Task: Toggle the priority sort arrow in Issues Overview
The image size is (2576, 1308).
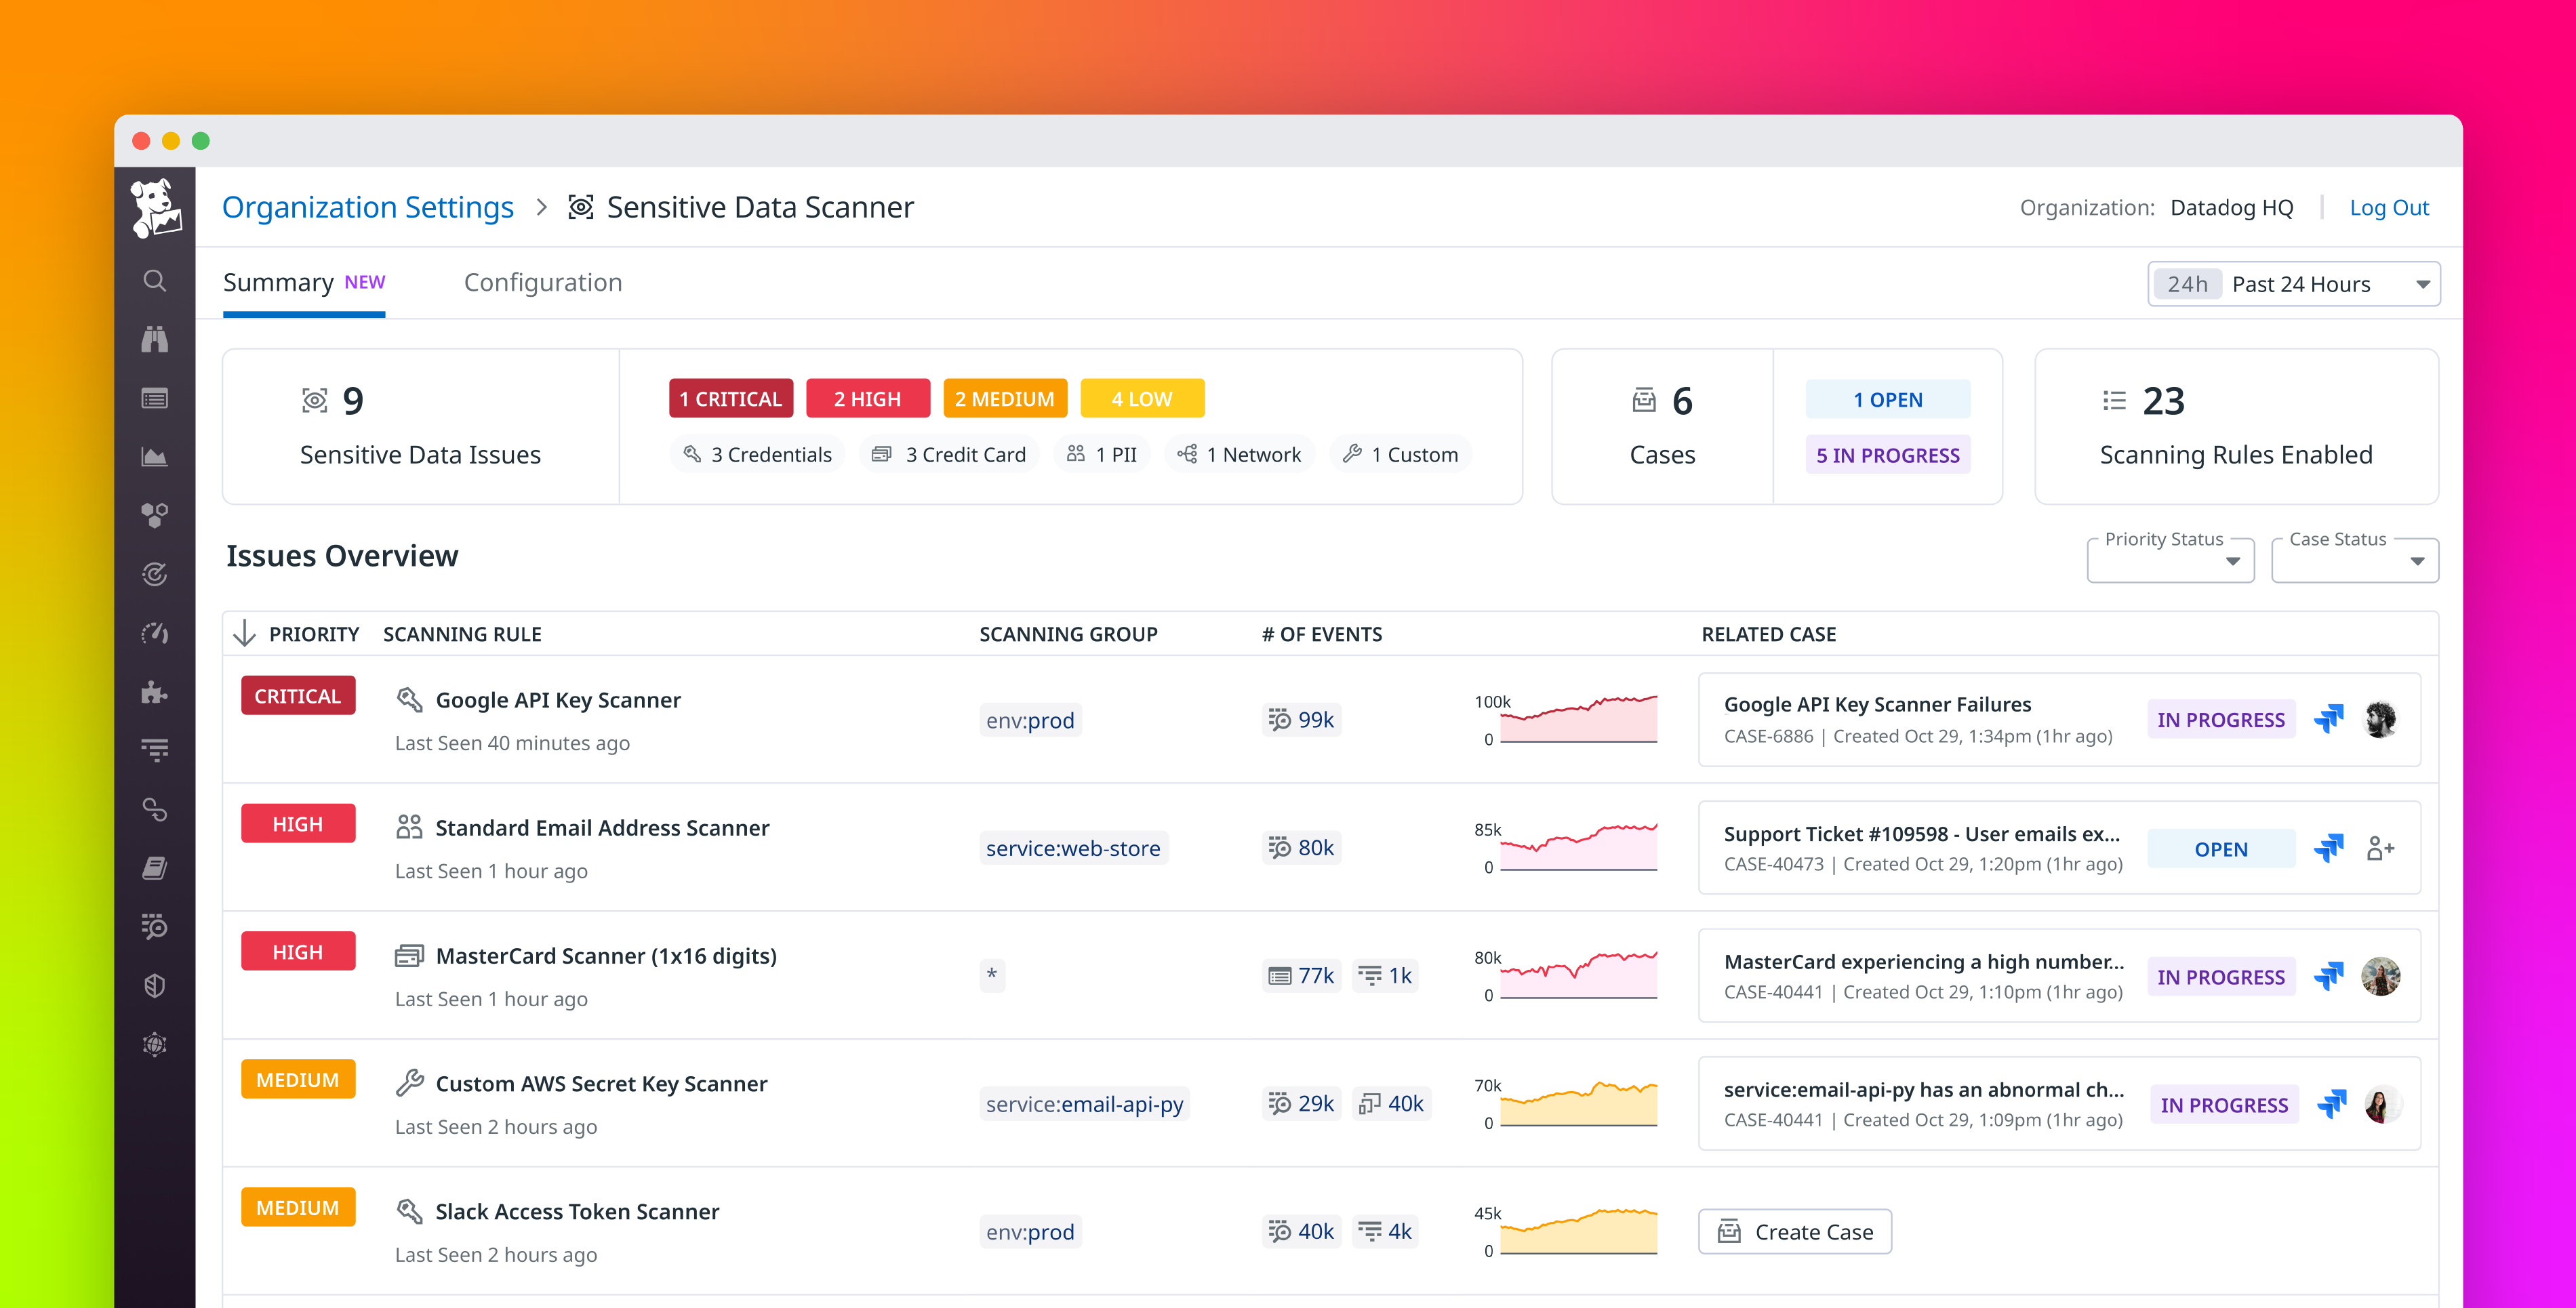Action: (245, 633)
